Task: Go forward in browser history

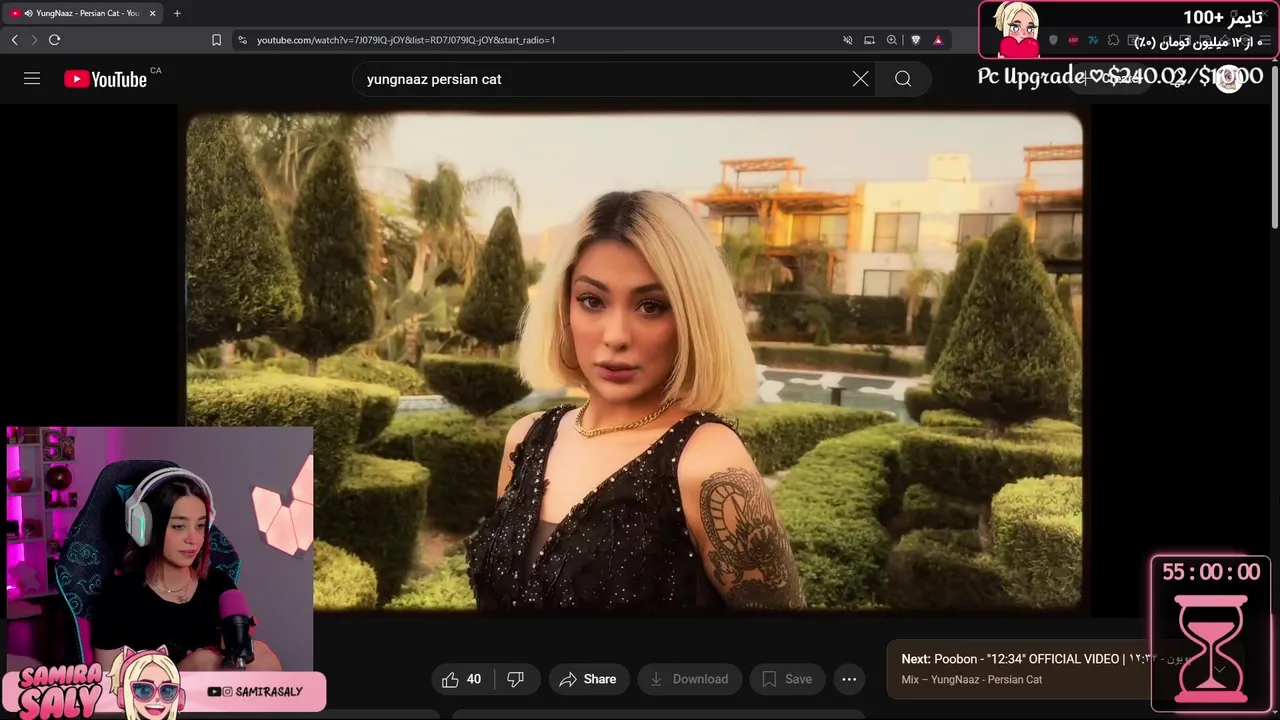Action: coord(34,40)
